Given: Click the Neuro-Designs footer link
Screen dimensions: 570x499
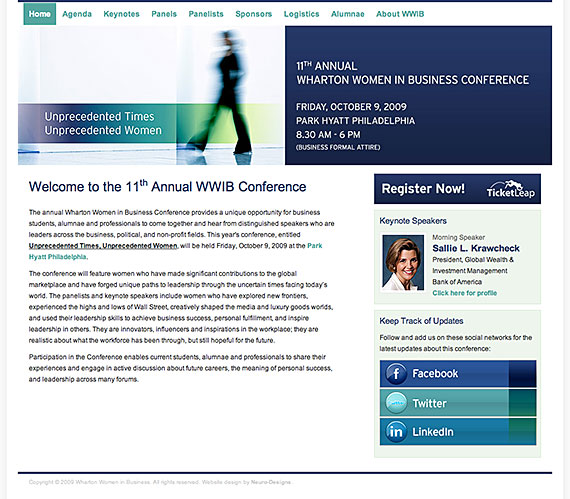Looking at the screenshot, I should coord(271,482).
